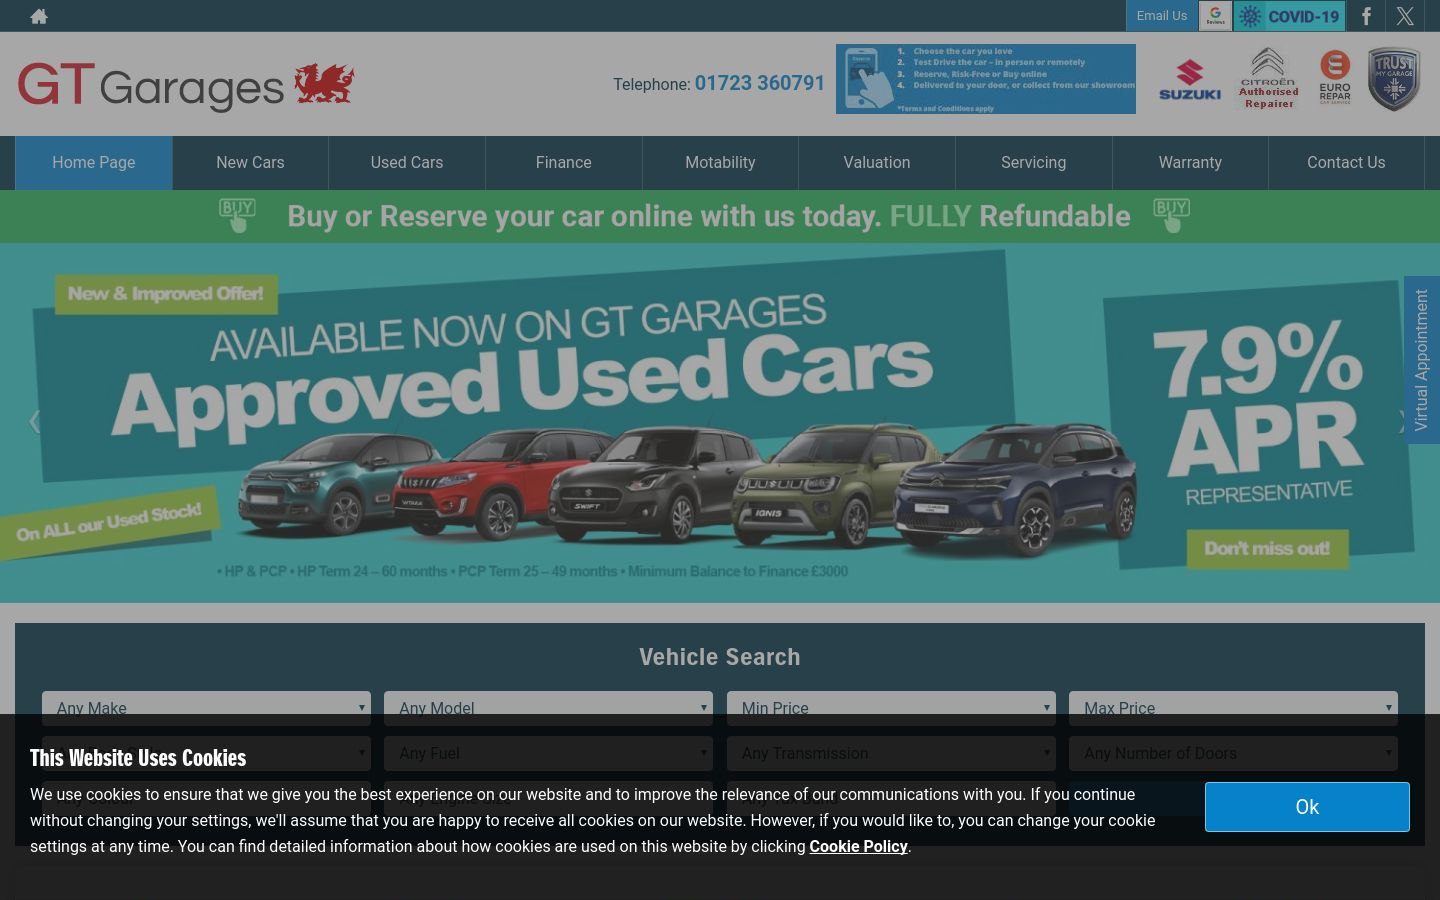Viewport: 1440px width, 900px height.
Task: Click the Approved Used Cars slide
Action: pyautogui.click(x=720, y=423)
